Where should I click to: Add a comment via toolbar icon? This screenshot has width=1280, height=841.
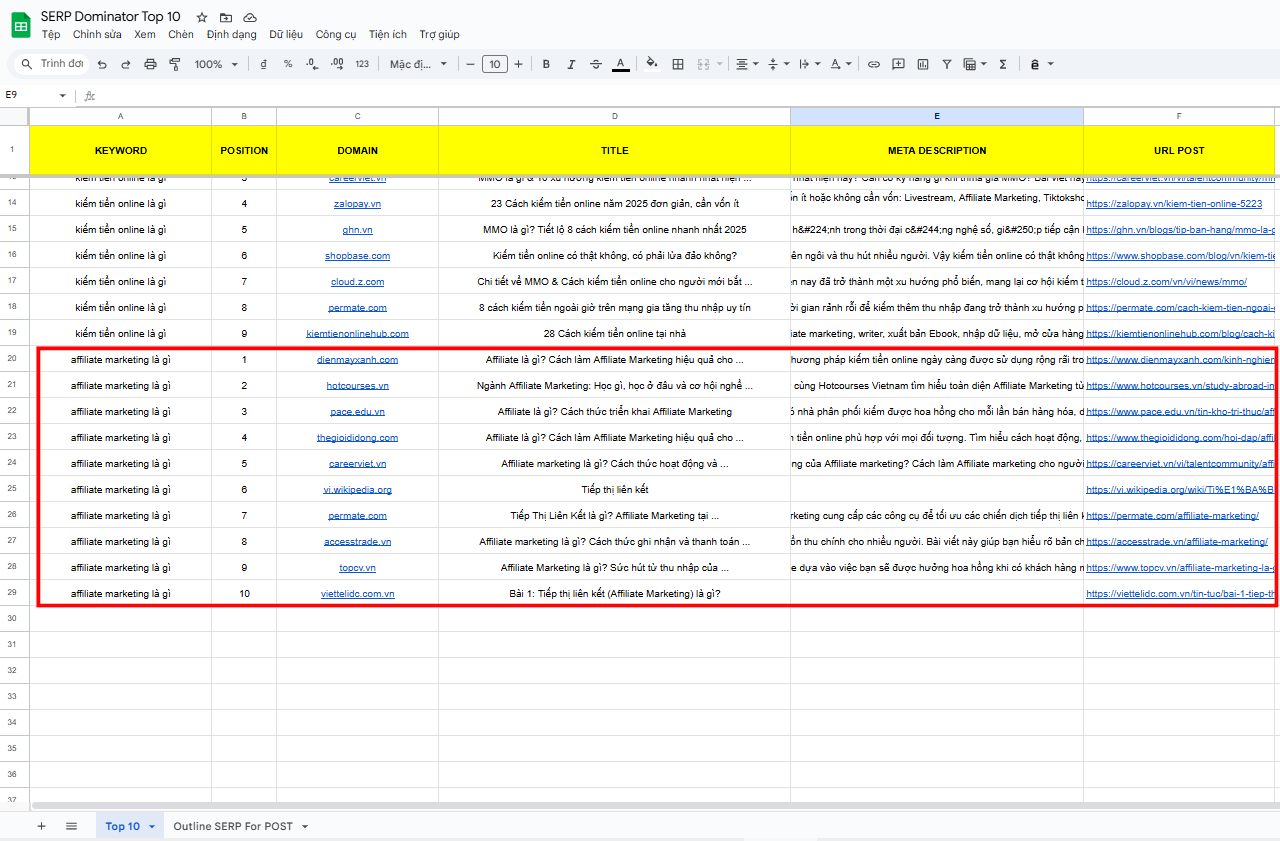[898, 64]
